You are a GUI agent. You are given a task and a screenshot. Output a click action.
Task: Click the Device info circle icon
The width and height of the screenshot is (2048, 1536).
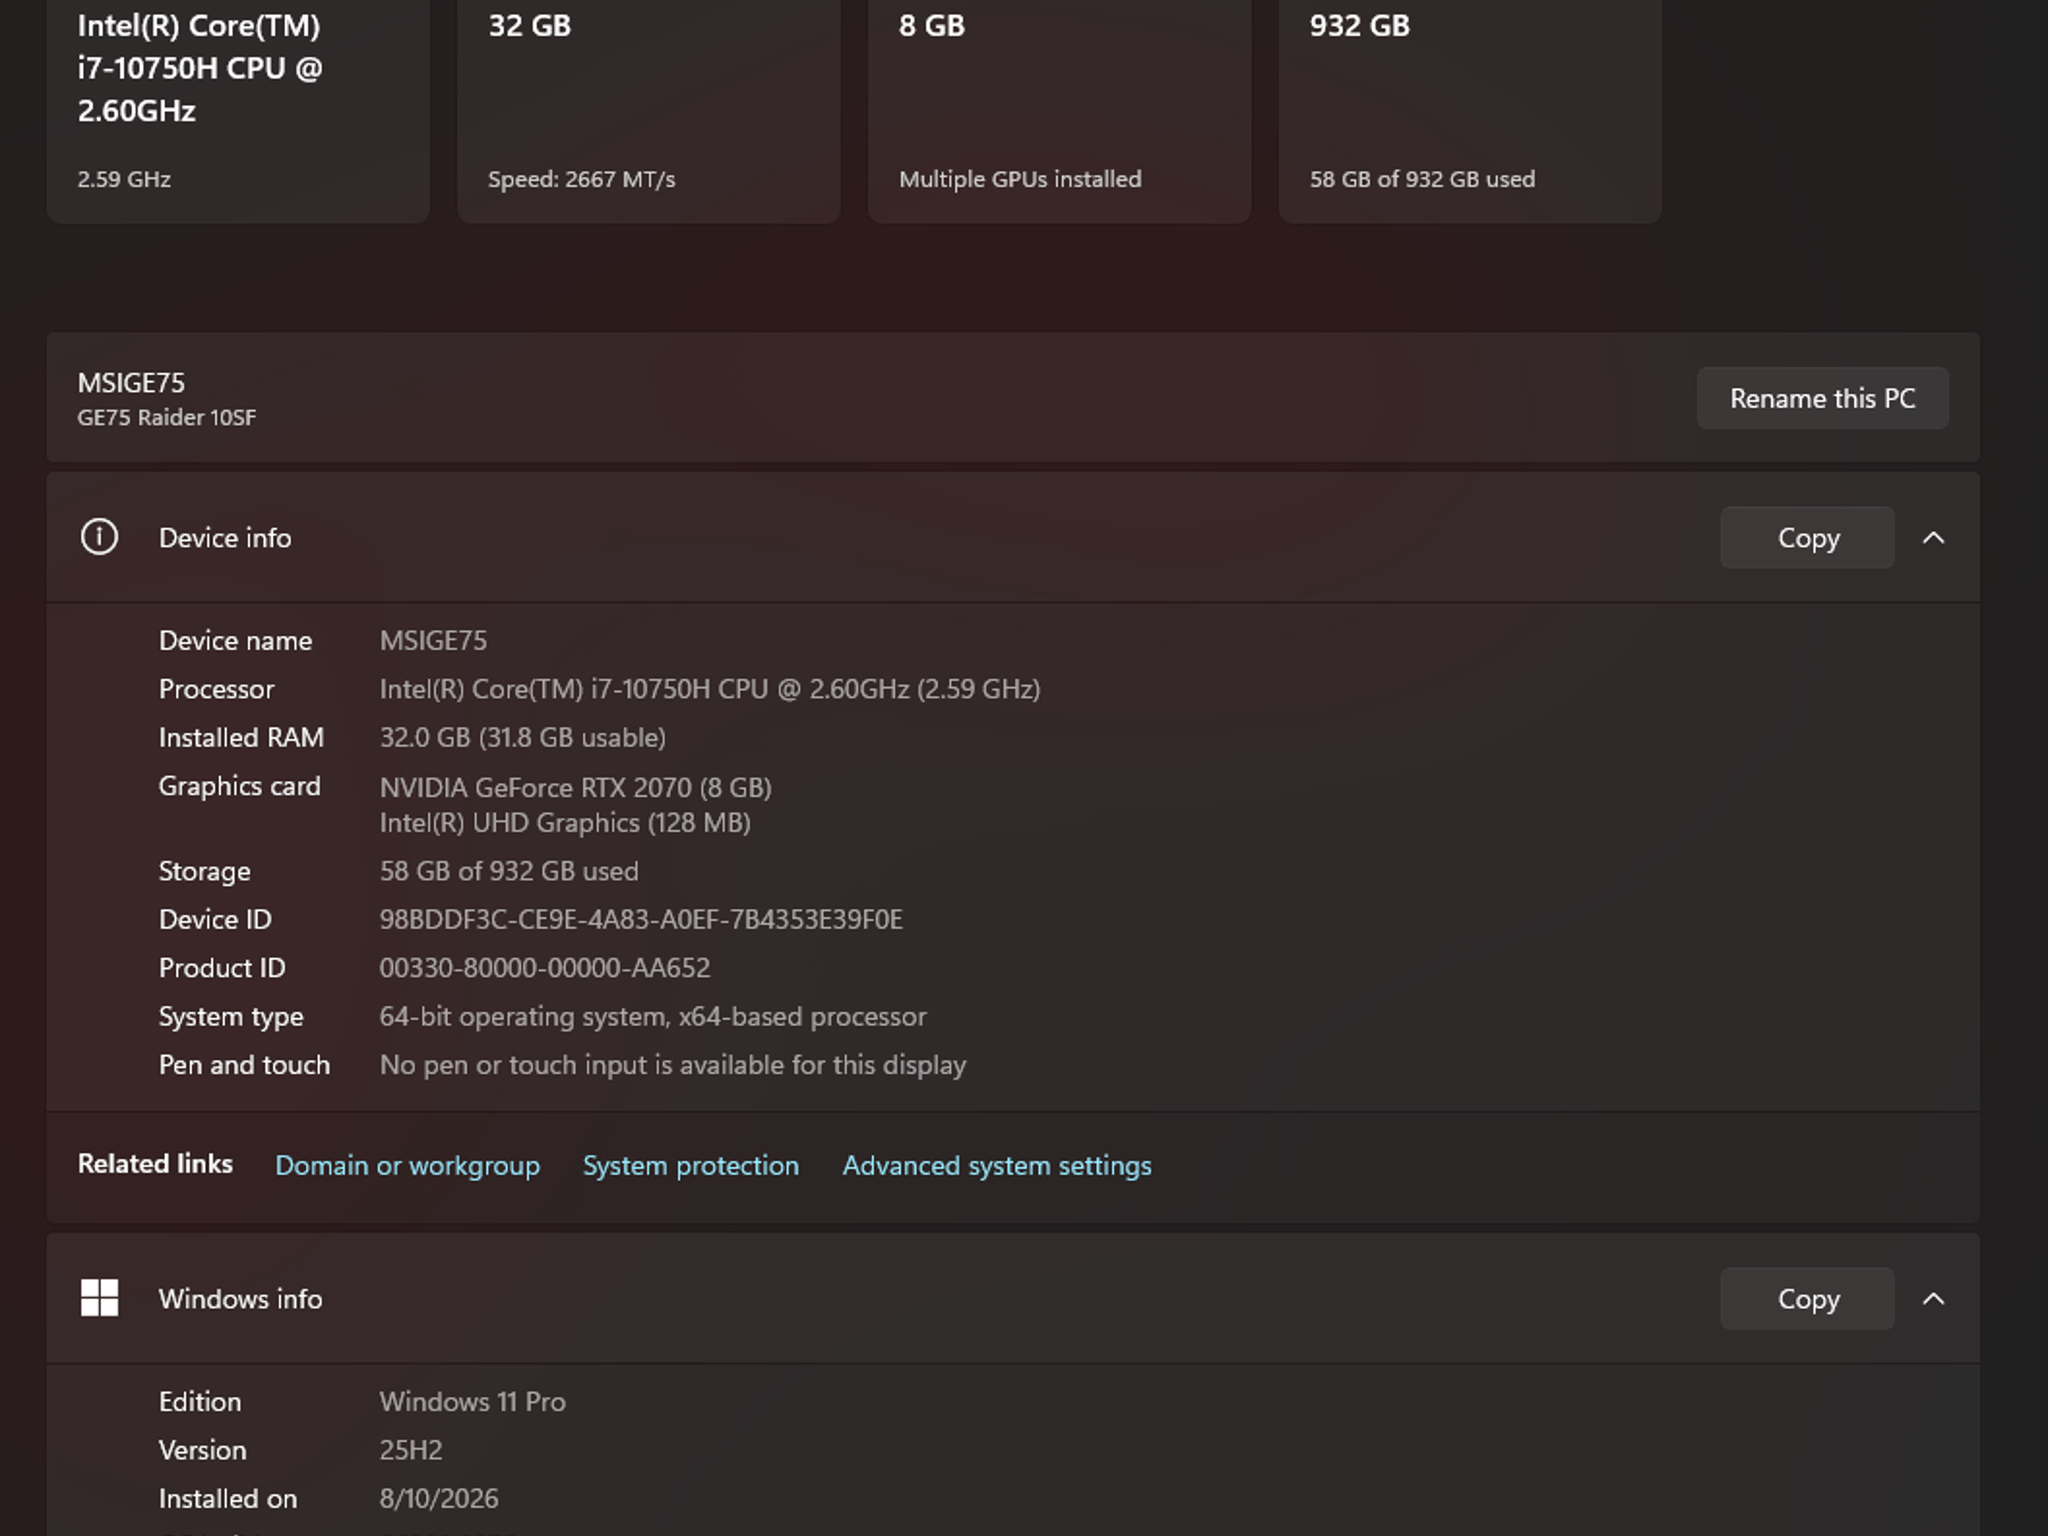click(x=99, y=537)
